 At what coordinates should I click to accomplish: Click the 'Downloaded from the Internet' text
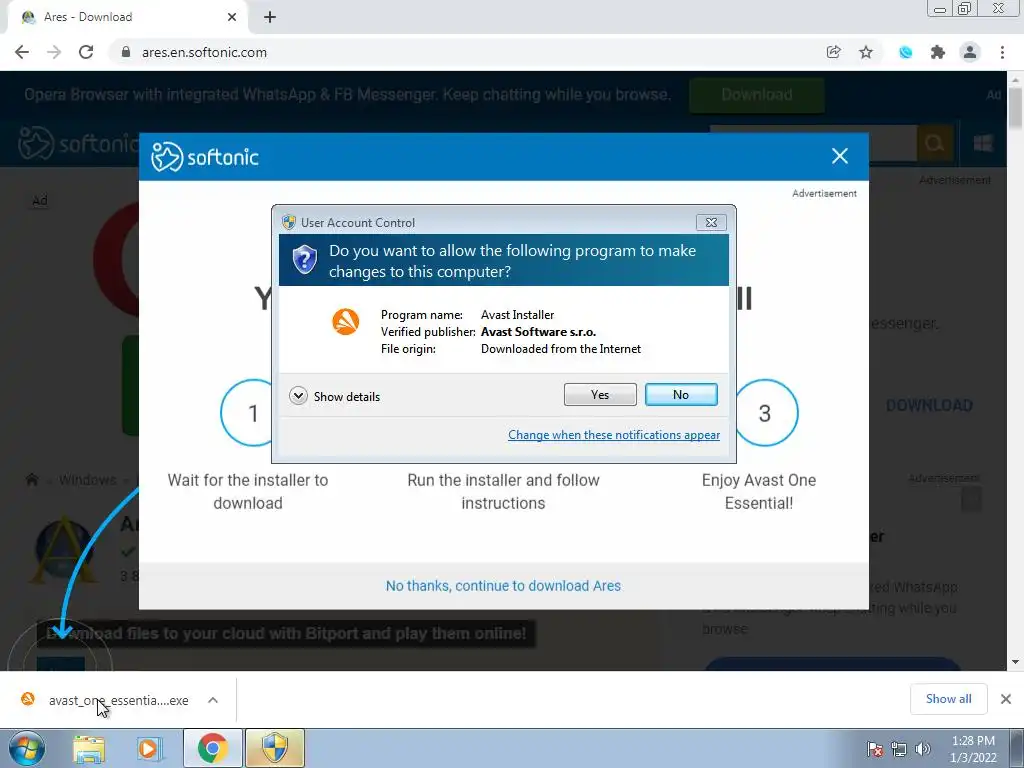(561, 349)
